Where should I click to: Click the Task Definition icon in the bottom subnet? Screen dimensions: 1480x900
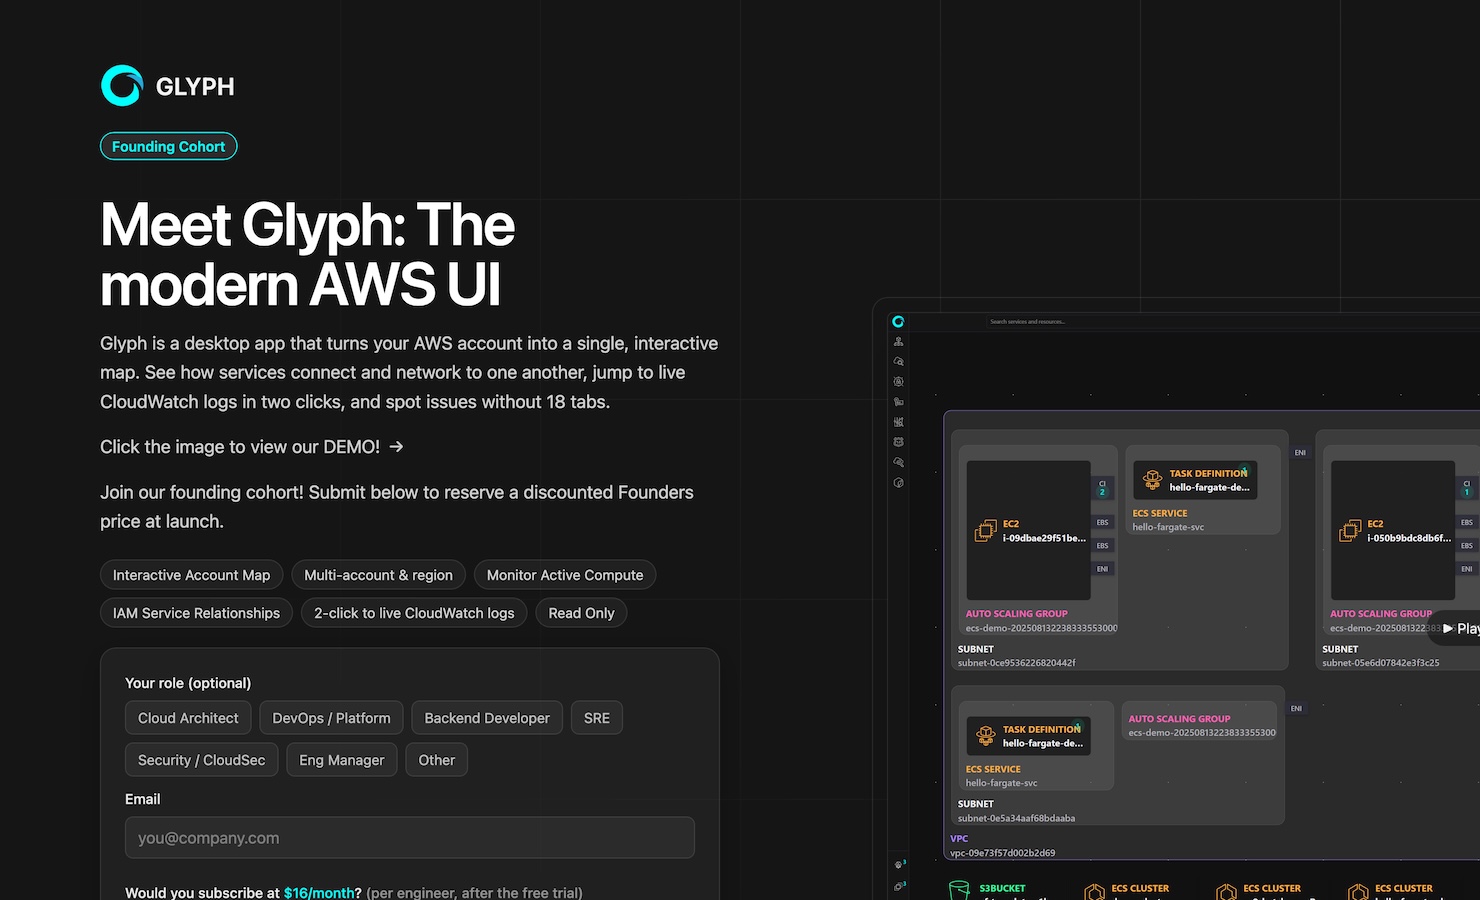[x=985, y=736]
